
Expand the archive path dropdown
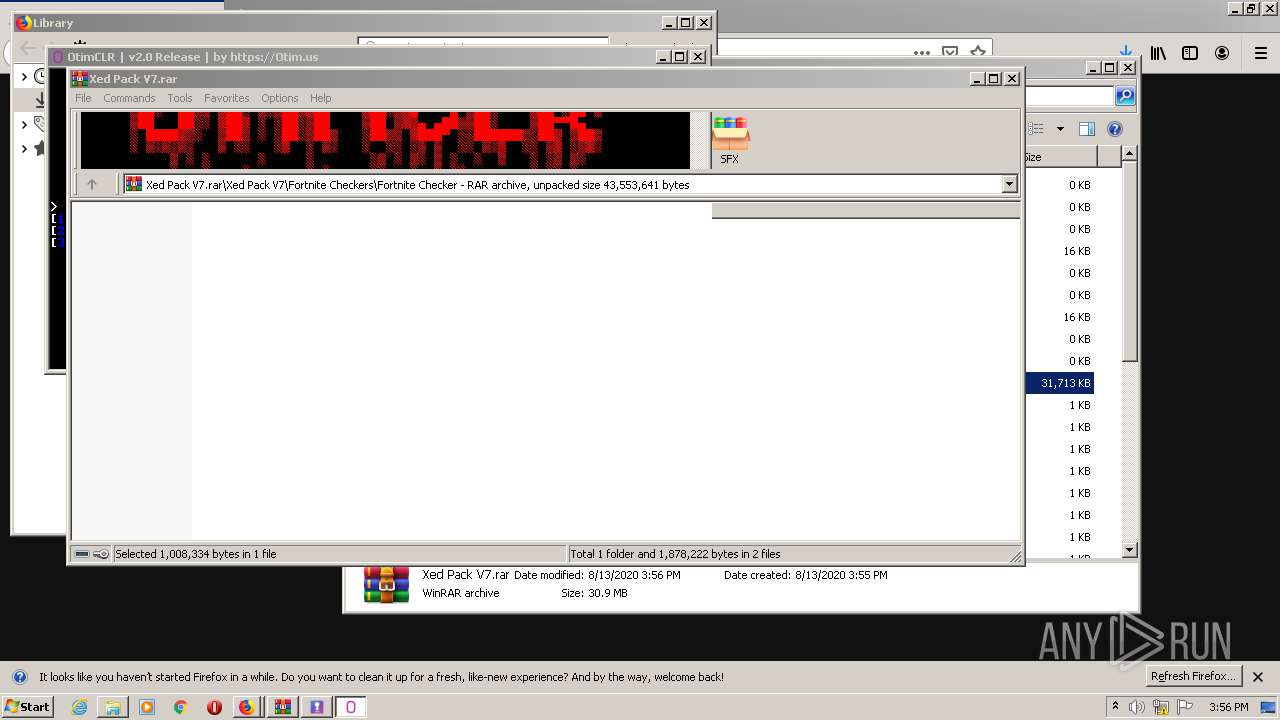(1009, 184)
